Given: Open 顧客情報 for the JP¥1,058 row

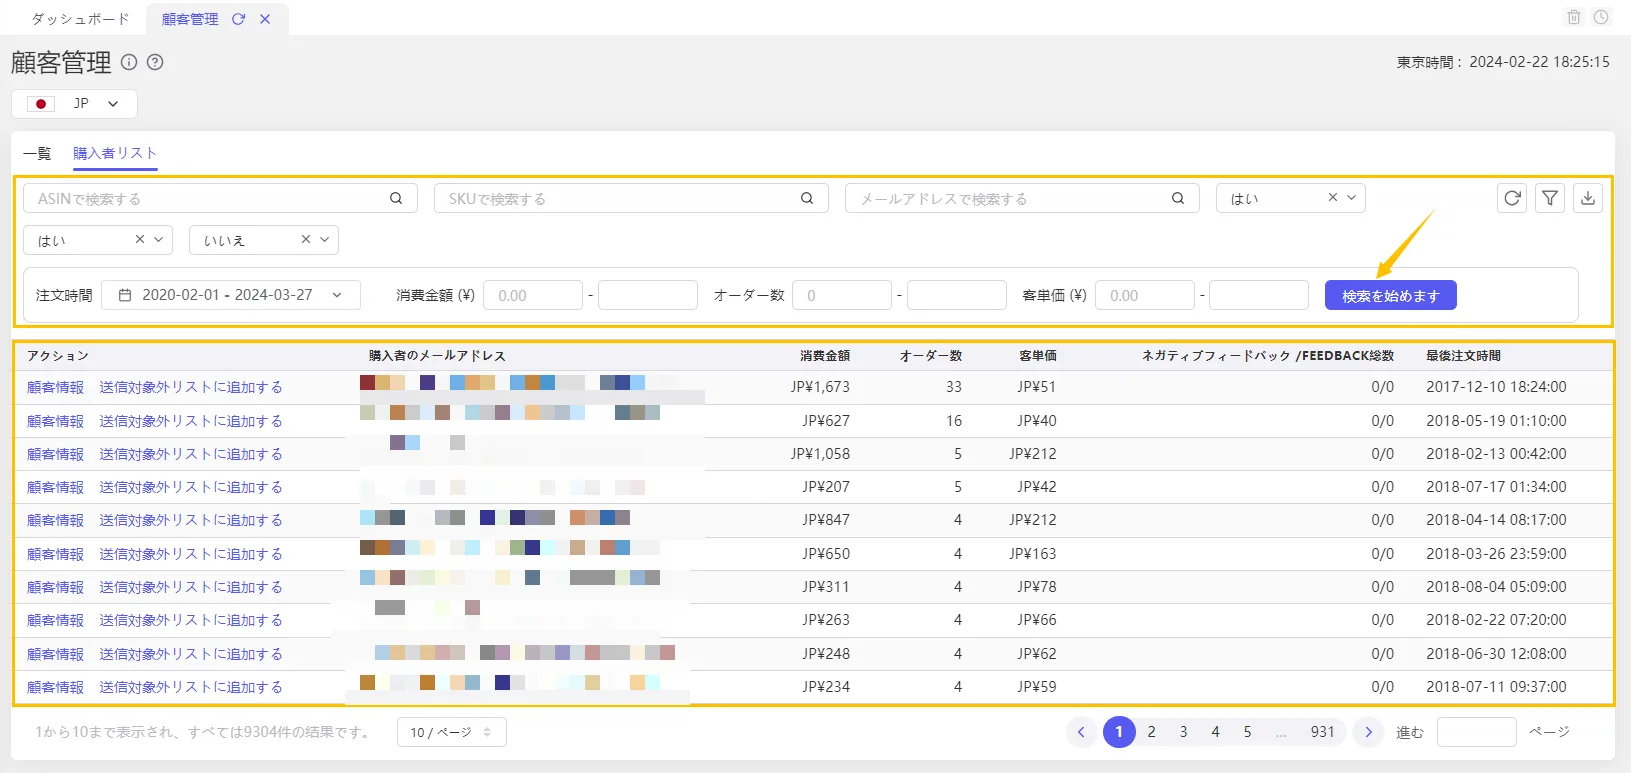Looking at the screenshot, I should (x=56, y=454).
